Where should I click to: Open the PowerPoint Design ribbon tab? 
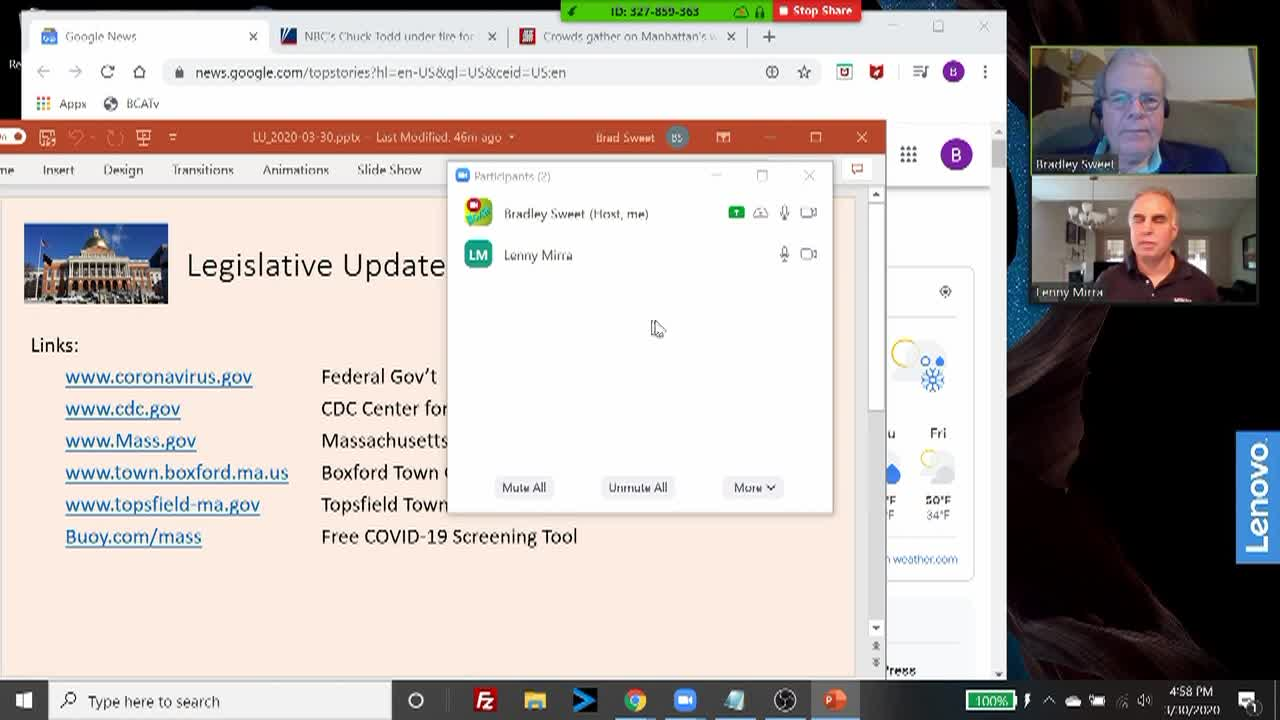point(123,170)
